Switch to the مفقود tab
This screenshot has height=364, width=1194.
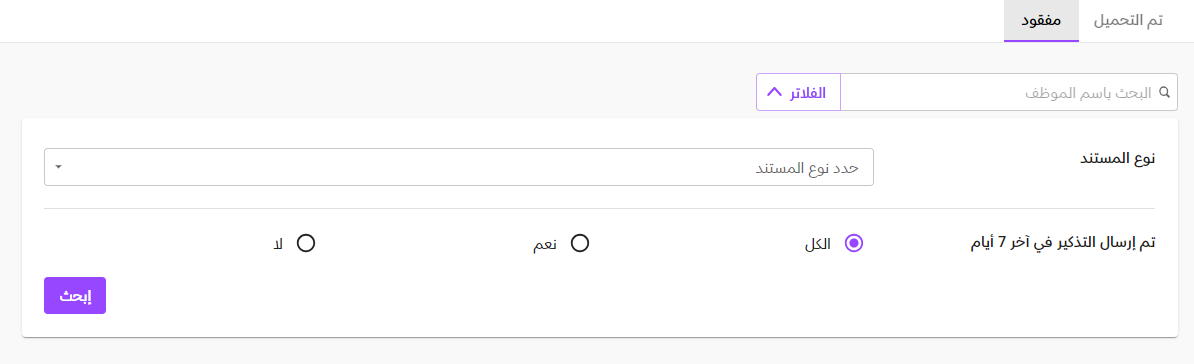click(x=1042, y=21)
